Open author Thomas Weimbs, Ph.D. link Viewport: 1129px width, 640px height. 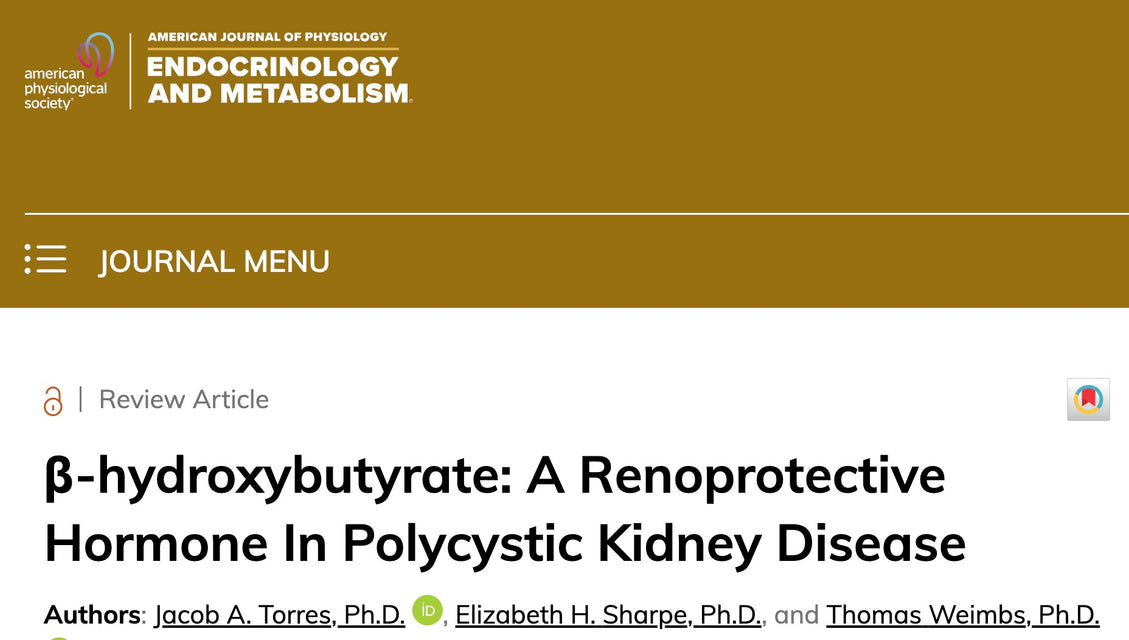[963, 615]
